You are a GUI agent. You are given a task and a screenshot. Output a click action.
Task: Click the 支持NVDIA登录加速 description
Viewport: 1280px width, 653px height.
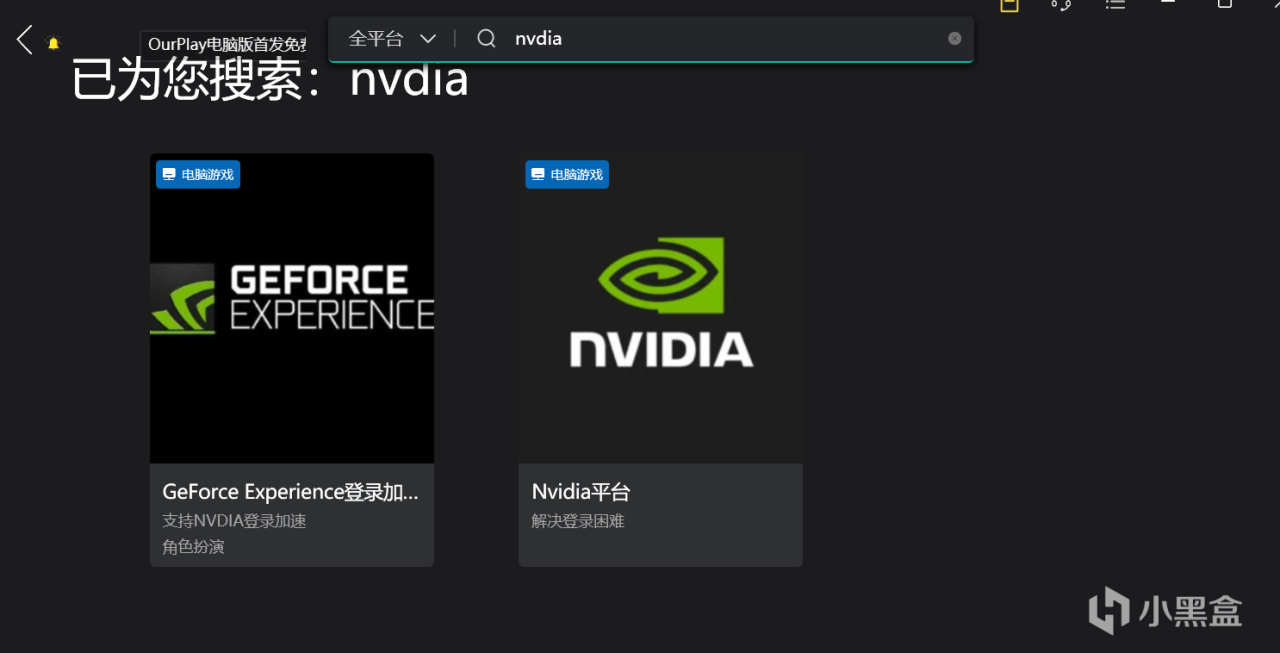[x=234, y=521]
